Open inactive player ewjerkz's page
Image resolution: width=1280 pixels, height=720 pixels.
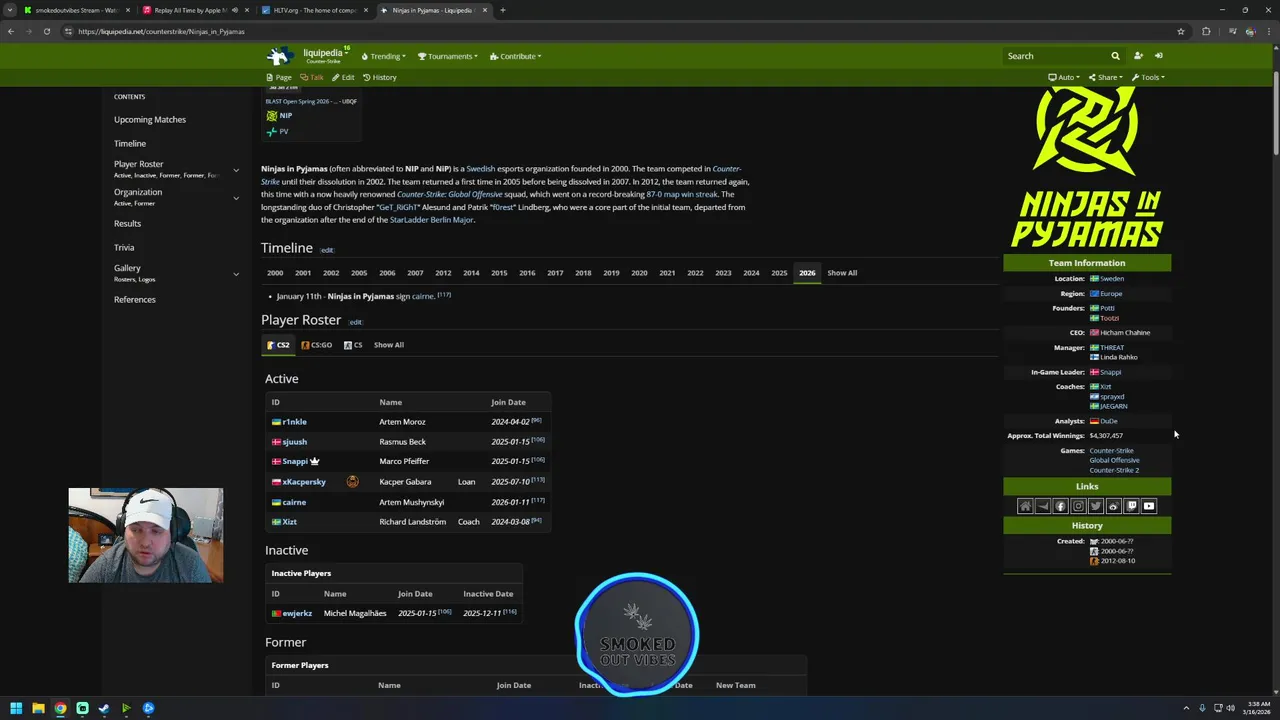tap(297, 613)
